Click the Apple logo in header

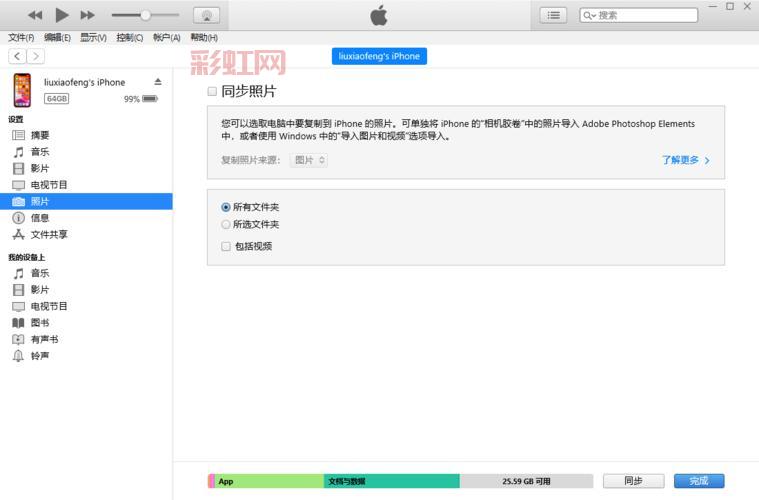tap(379, 15)
